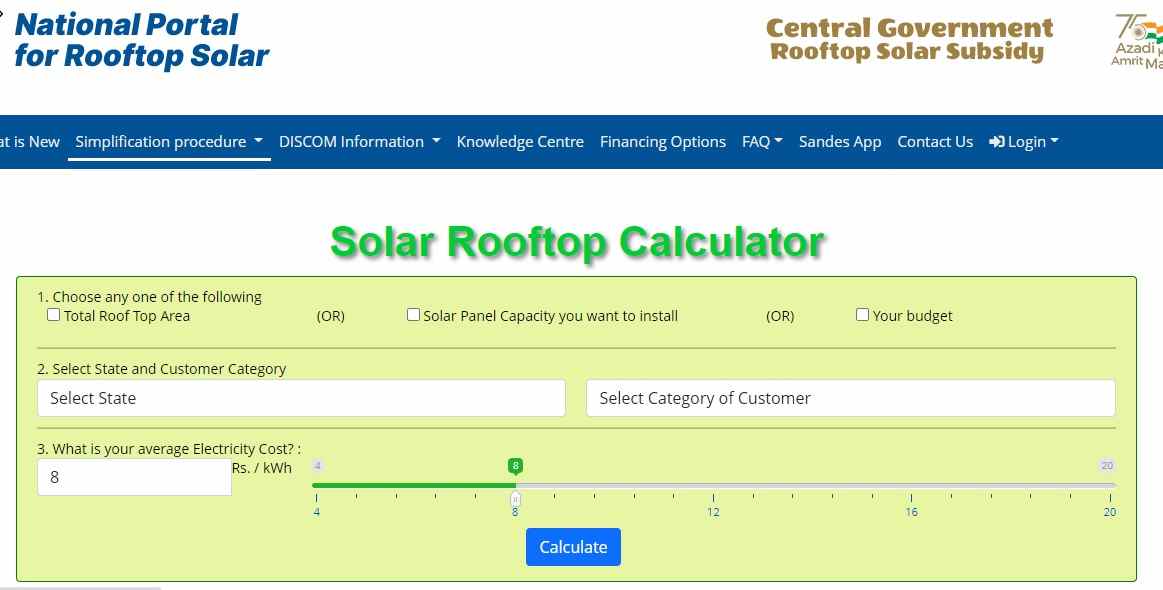Click the Central Government Rooftop Solar Subsidy banner
The height and width of the screenshot is (590, 1163).
tap(909, 39)
